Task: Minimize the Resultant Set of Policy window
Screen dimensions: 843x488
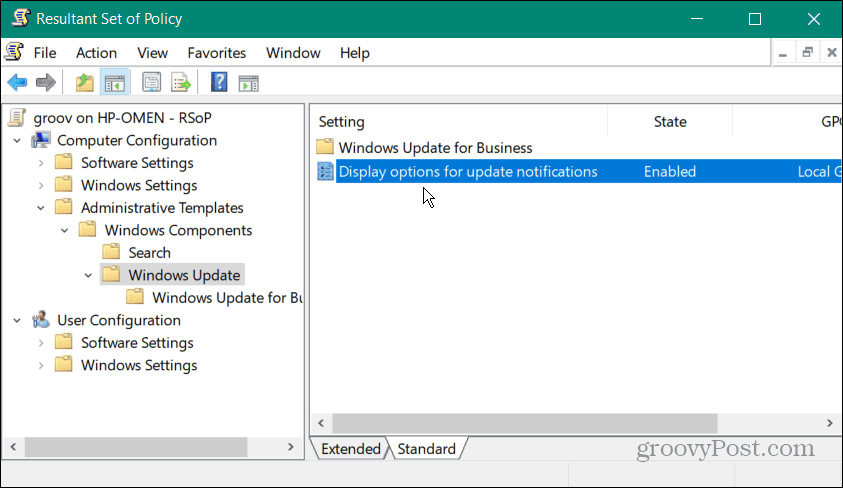Action: coord(697,19)
